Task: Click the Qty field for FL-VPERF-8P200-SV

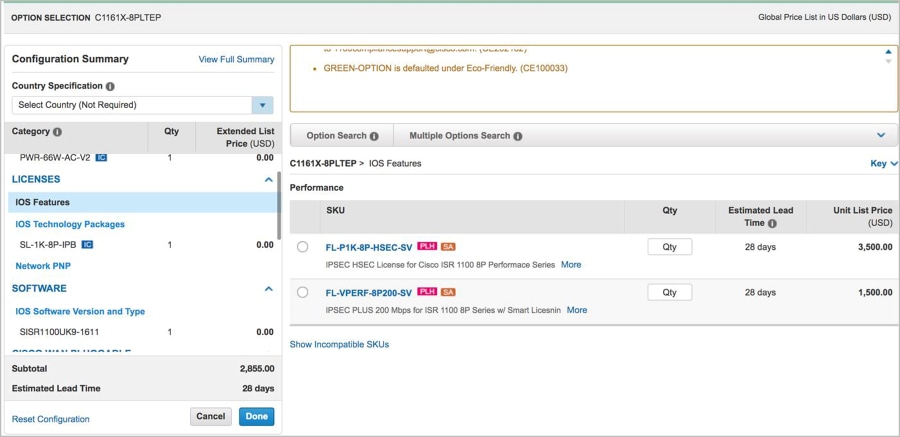Action: 670,292
